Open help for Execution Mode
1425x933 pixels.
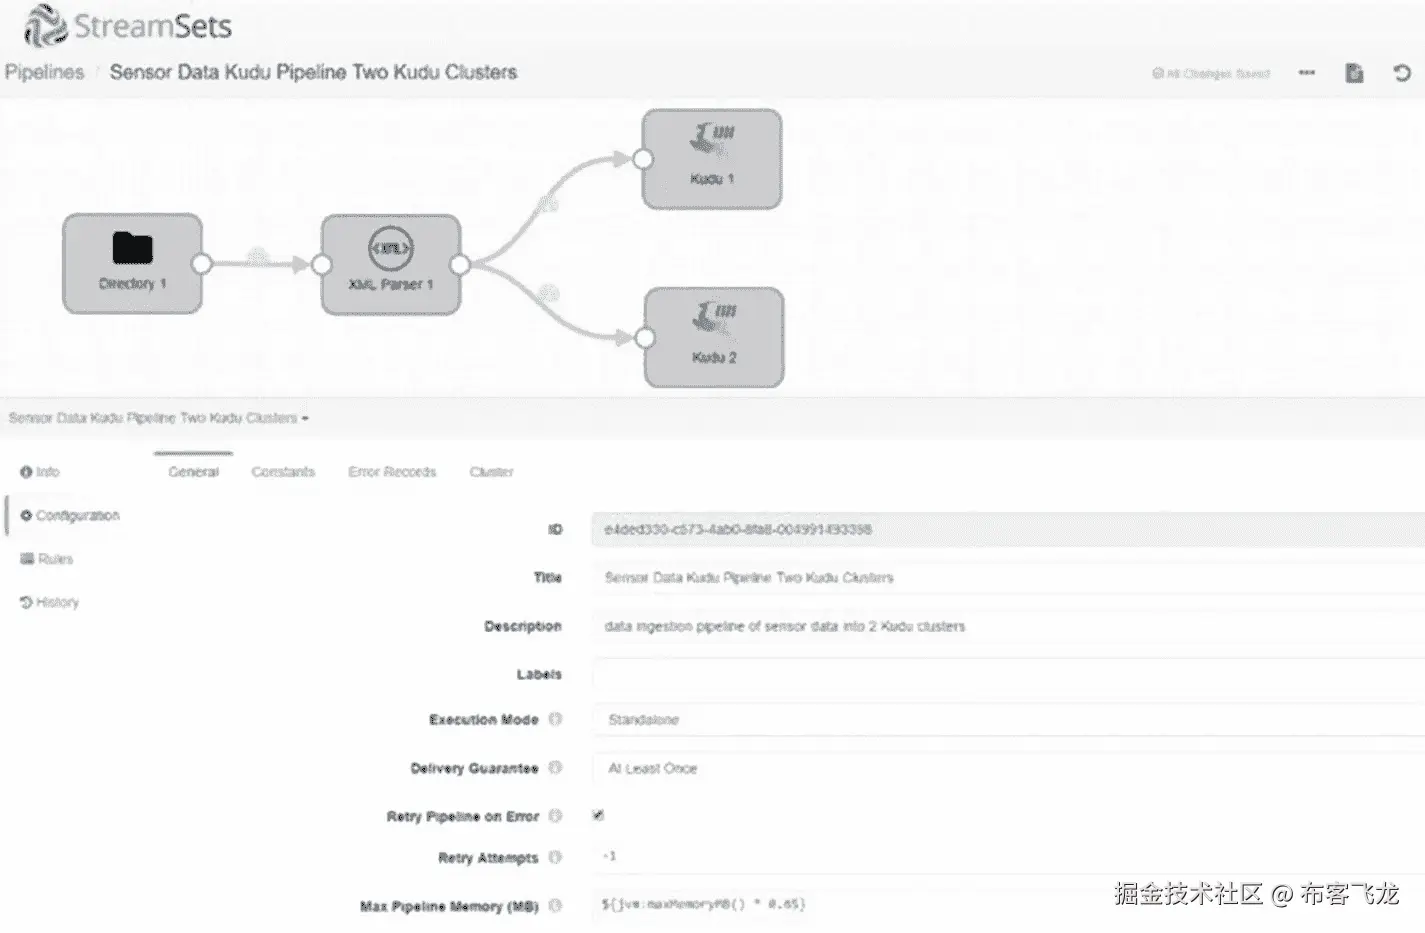coord(555,719)
